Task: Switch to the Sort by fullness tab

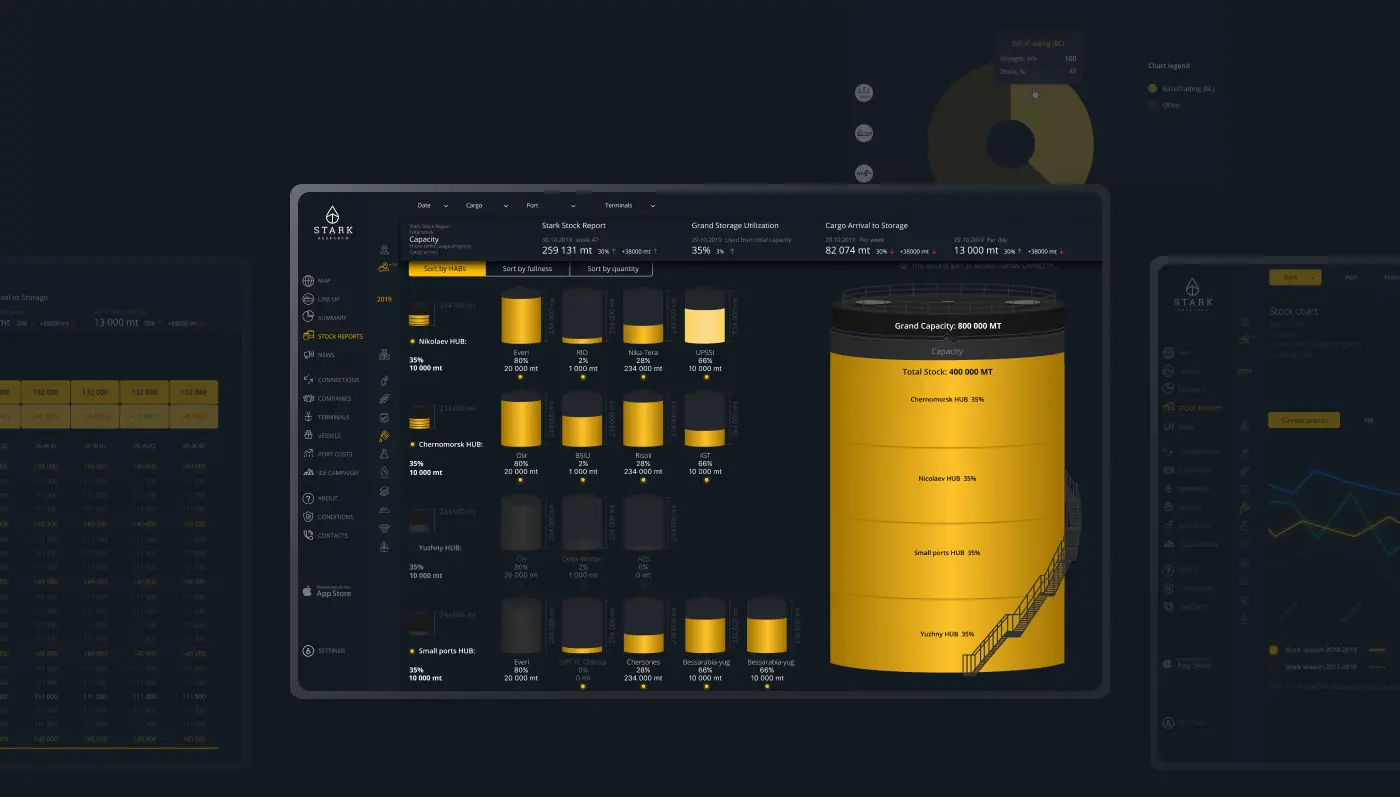Action: point(527,269)
